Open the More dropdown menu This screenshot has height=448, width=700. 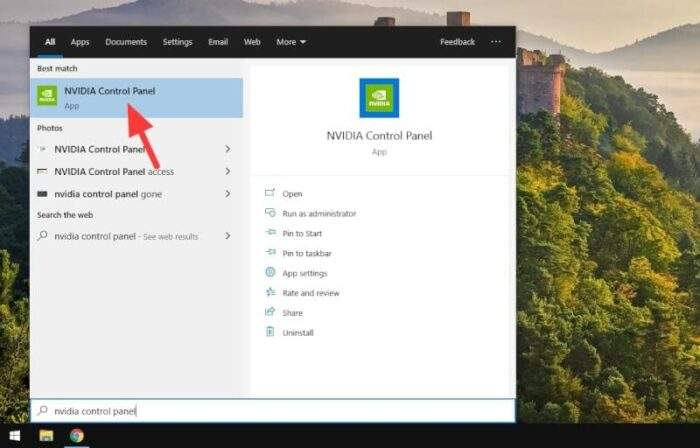tap(291, 42)
